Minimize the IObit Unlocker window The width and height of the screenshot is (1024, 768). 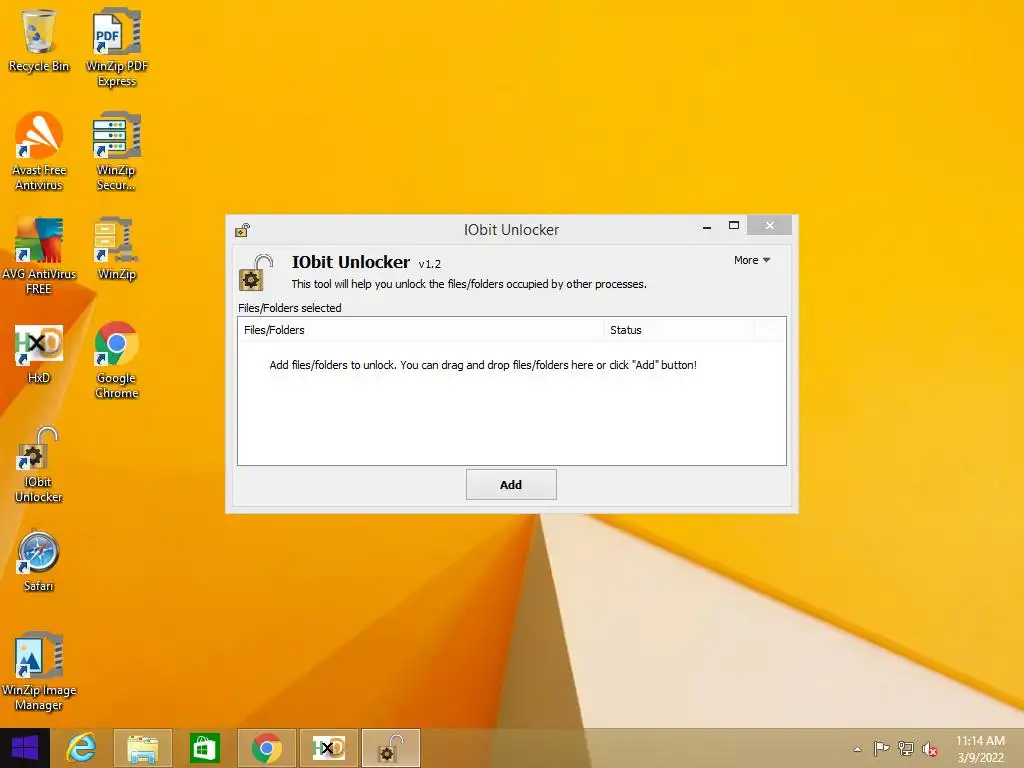[707, 226]
